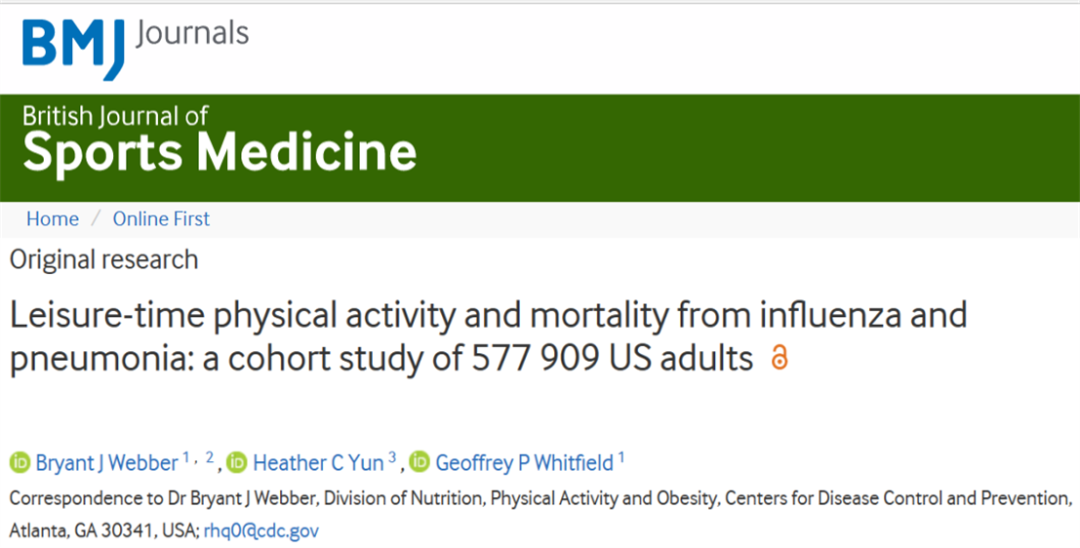Open author Heather C Yun's name link
The width and height of the screenshot is (1080, 548).
(x=317, y=463)
